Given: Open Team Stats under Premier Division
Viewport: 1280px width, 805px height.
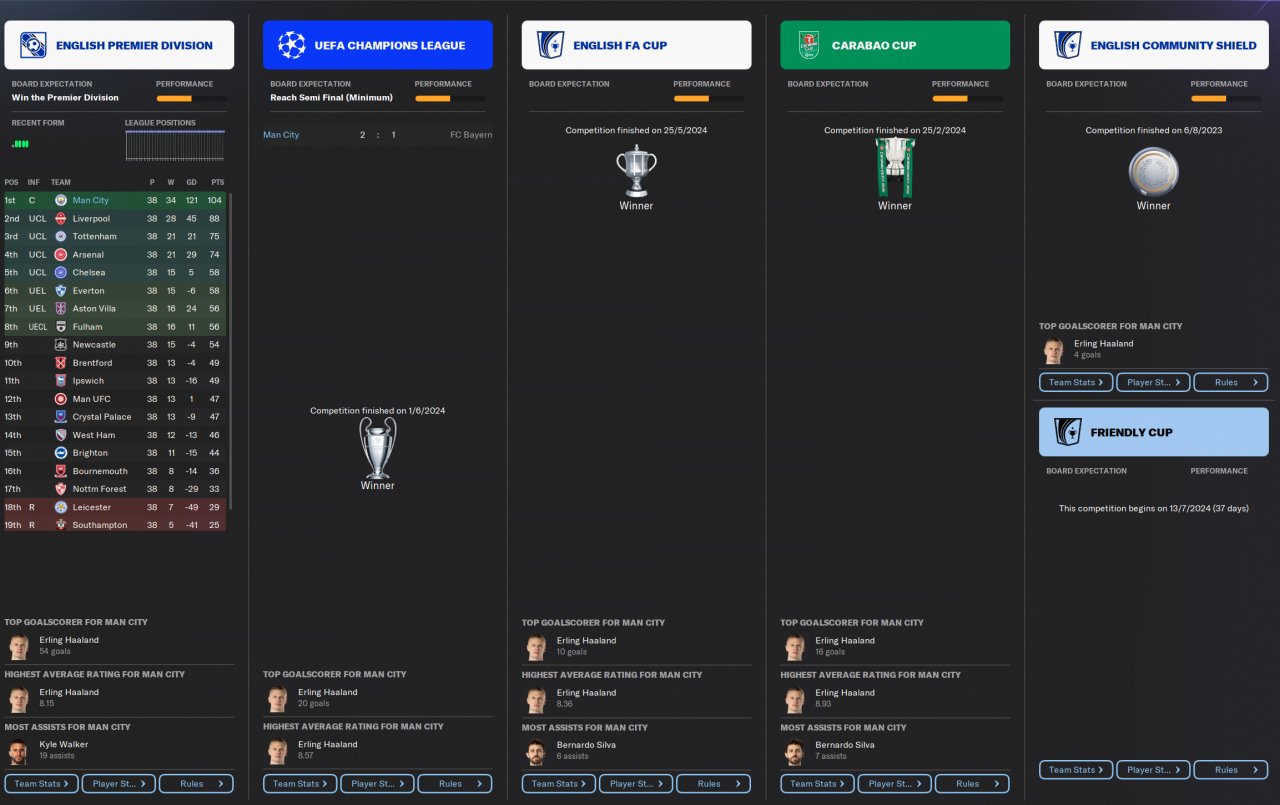Looking at the screenshot, I should click(x=41, y=784).
